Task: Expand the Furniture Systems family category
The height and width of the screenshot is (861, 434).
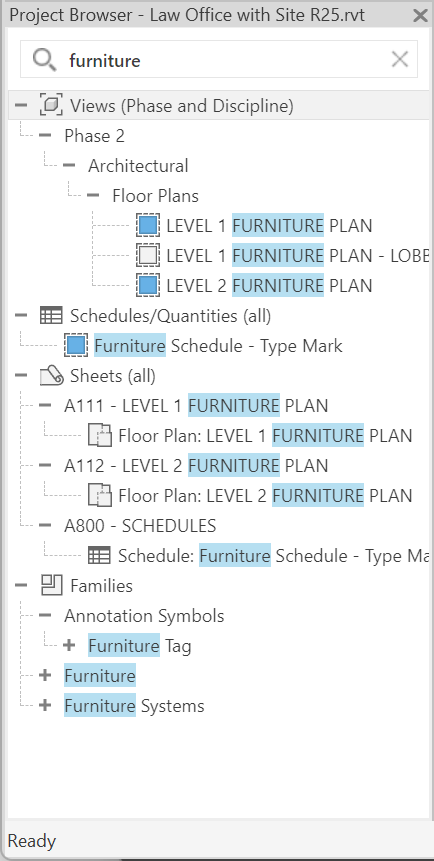Action: pos(45,706)
